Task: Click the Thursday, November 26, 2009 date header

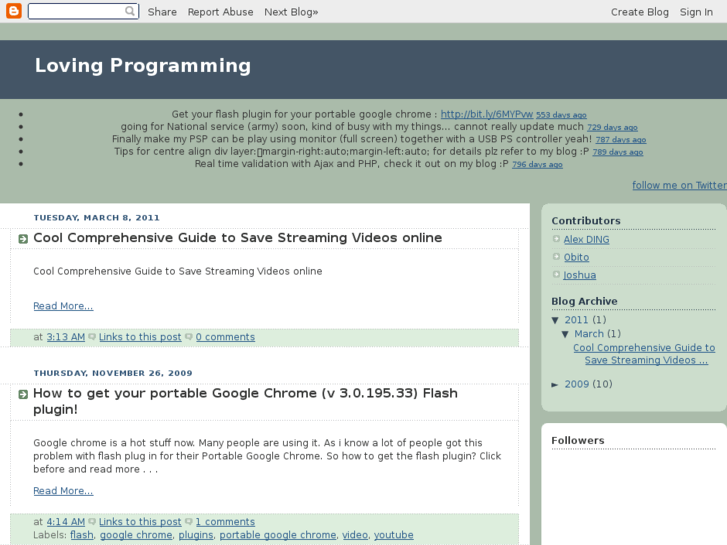Action: [113, 373]
